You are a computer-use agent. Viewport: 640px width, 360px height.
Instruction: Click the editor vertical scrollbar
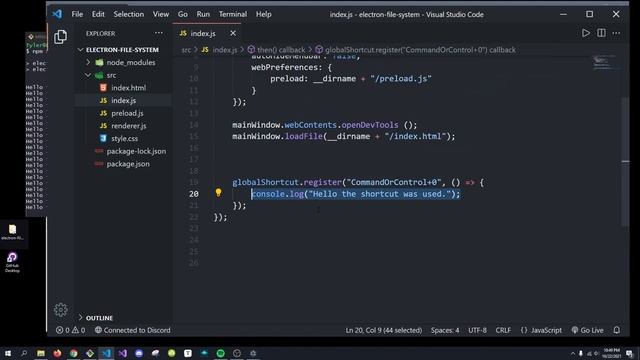625,161
